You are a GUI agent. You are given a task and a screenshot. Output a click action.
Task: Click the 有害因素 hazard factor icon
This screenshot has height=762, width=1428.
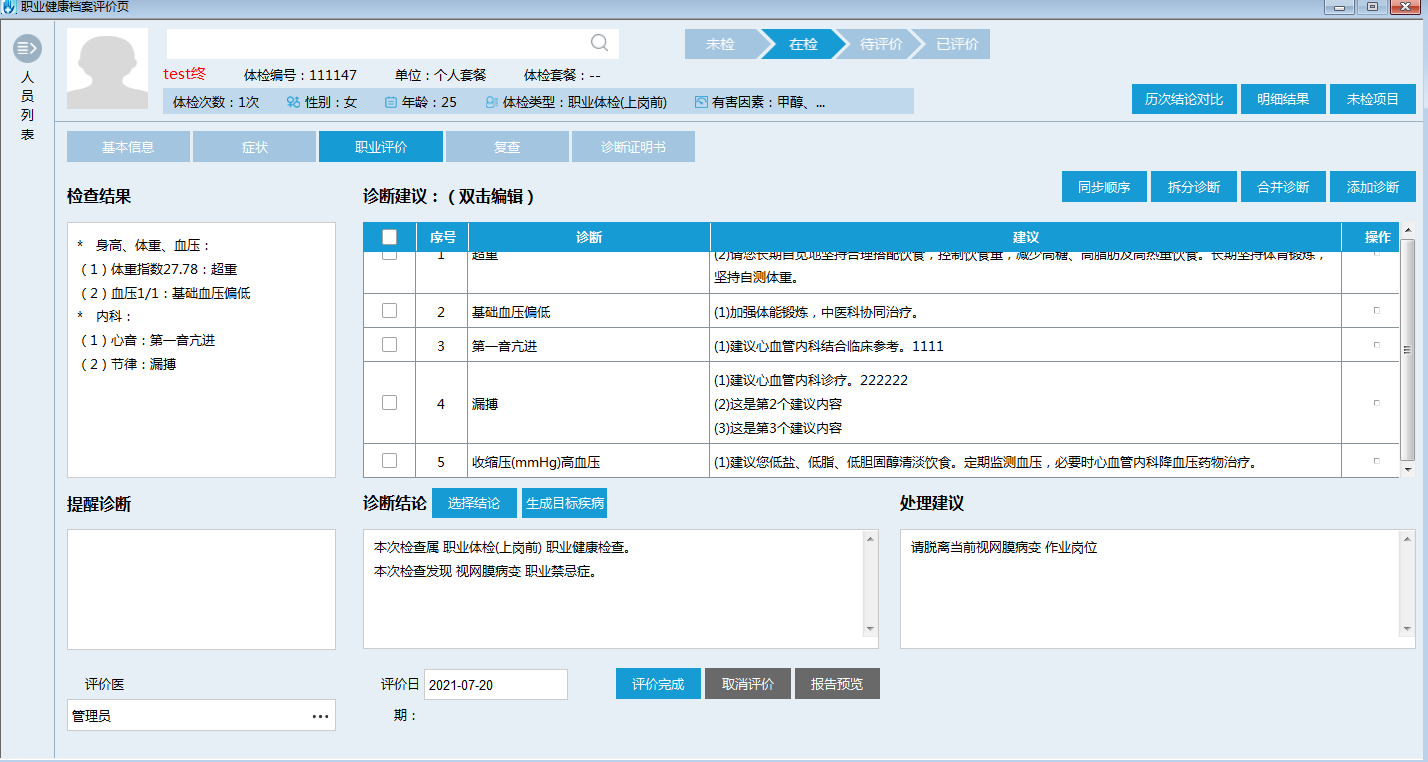click(701, 102)
